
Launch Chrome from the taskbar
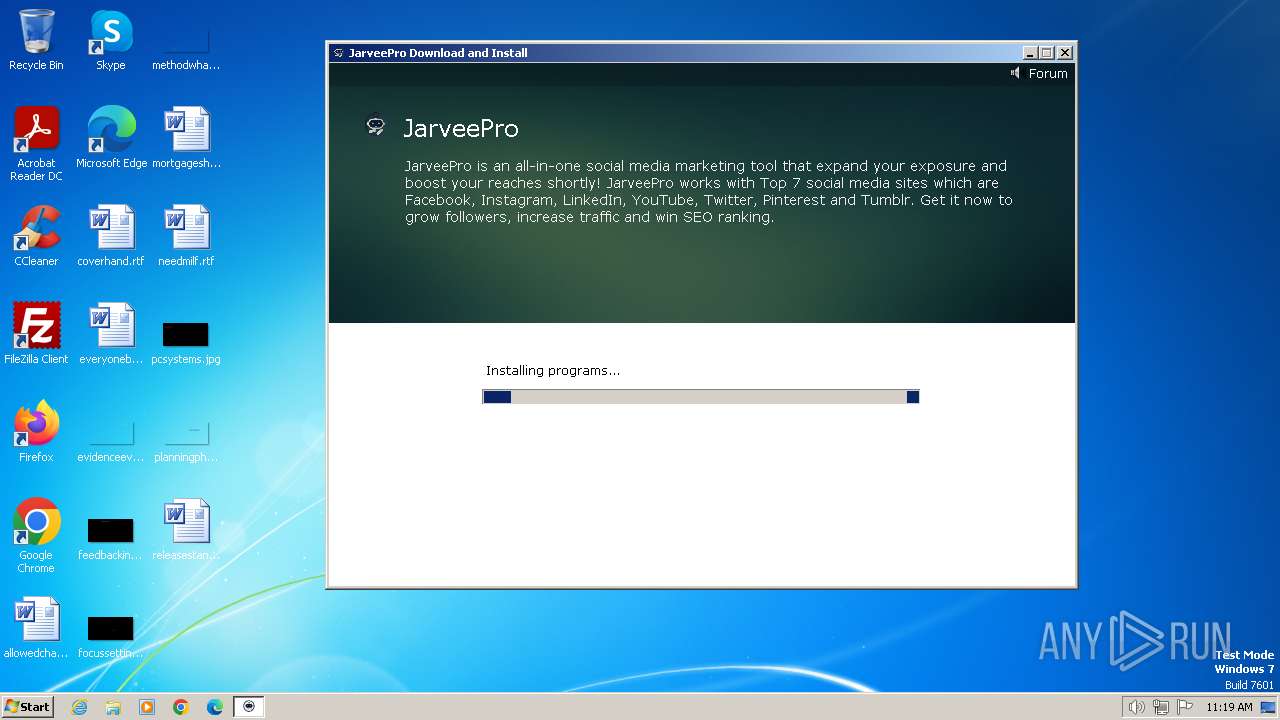[x=181, y=707]
